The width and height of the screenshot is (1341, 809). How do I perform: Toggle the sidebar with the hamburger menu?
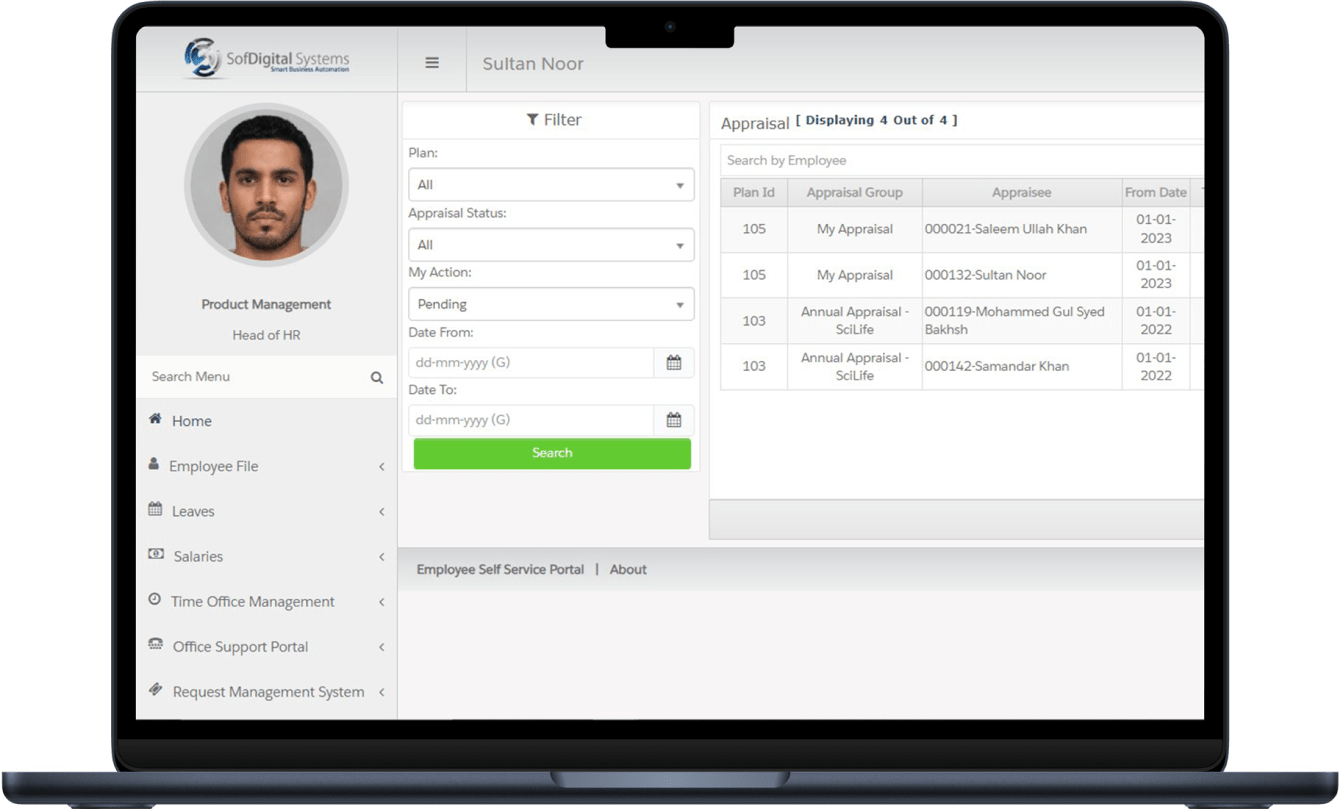pyautogui.click(x=432, y=62)
